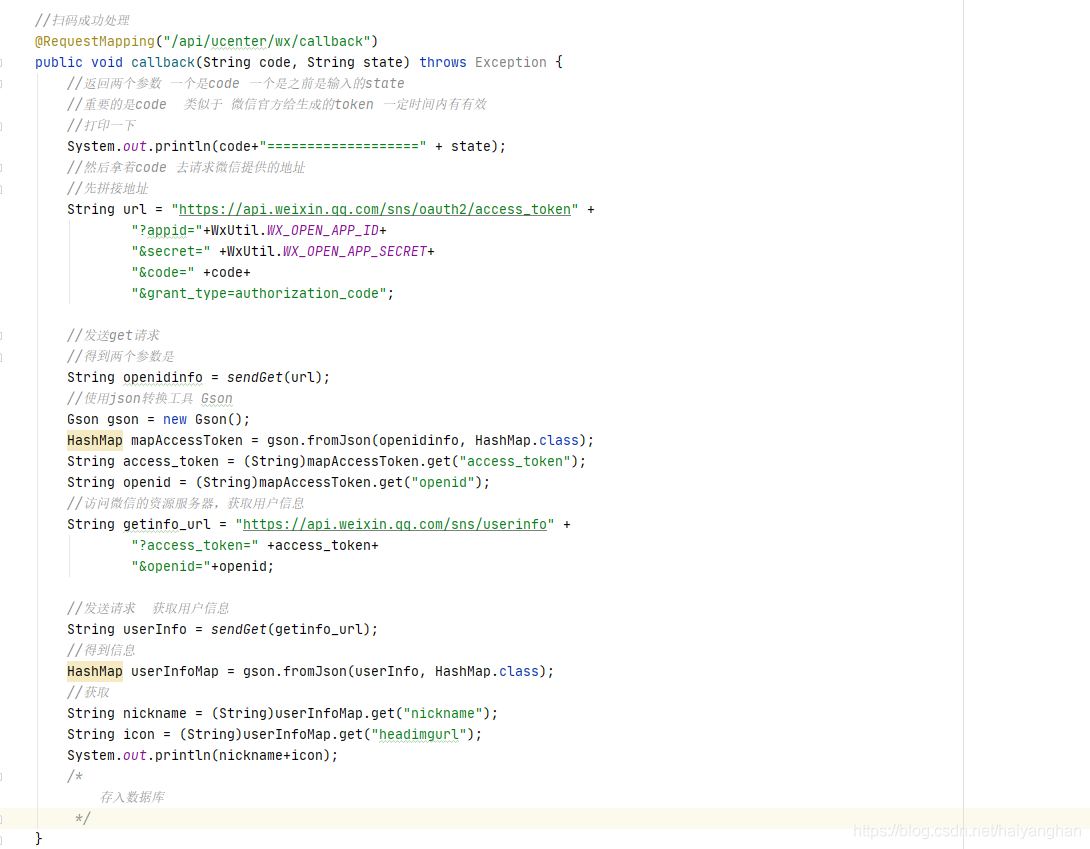
Task: Click the "?access_token=" string literal
Action: (195, 545)
